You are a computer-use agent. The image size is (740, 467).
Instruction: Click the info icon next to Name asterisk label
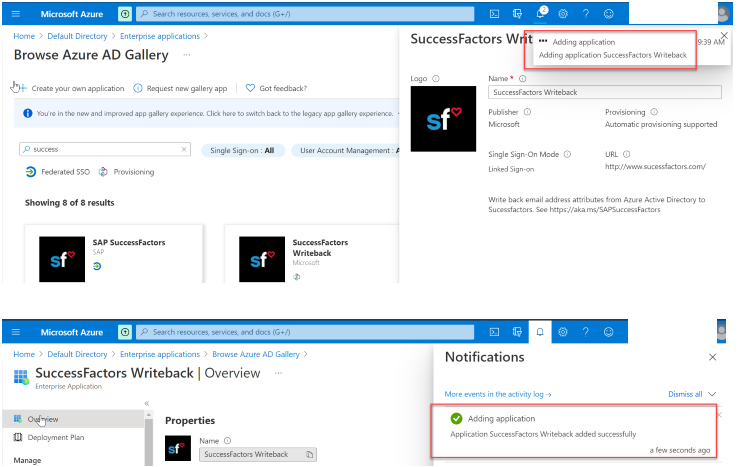(x=522, y=79)
